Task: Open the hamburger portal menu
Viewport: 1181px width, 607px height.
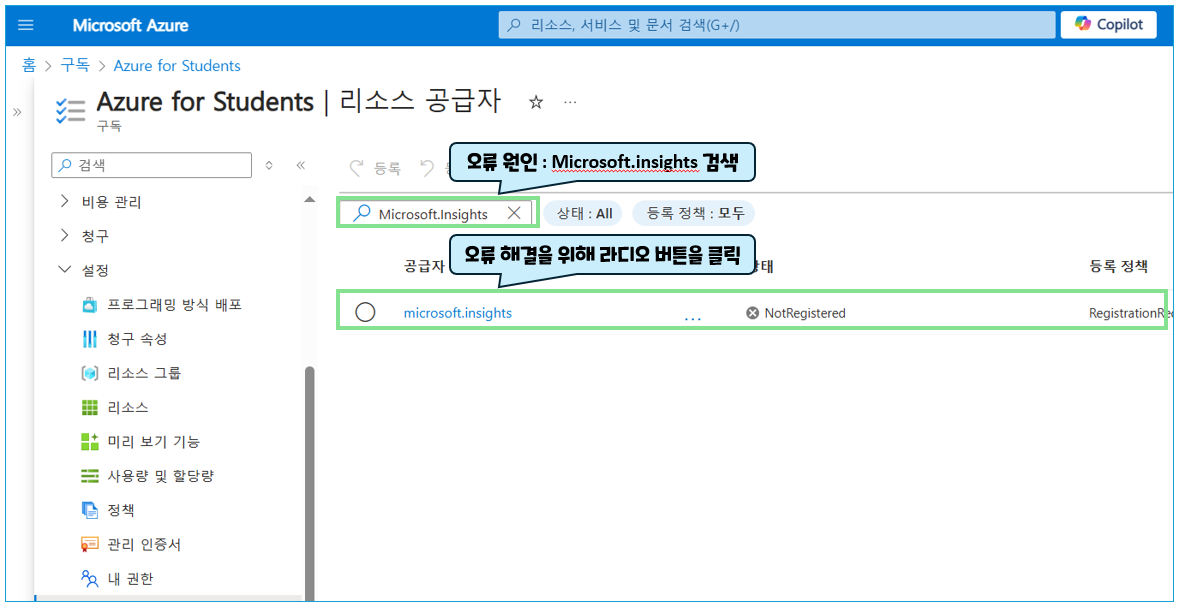Action: [x=26, y=25]
